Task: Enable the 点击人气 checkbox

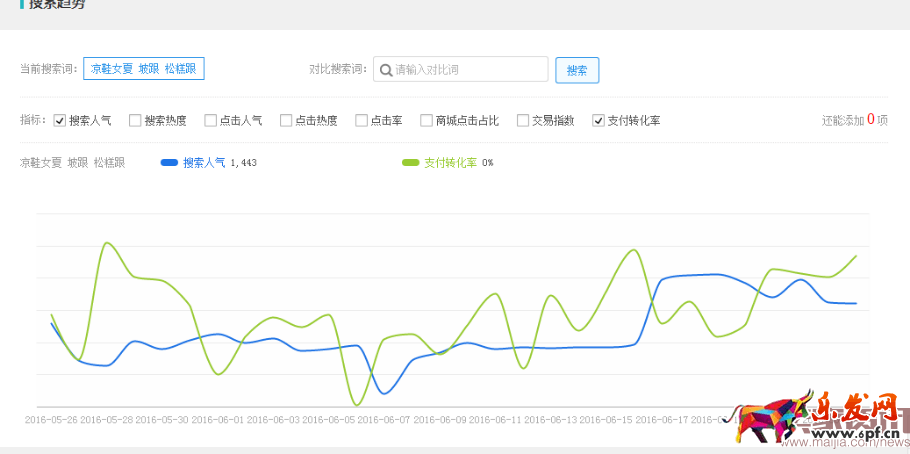Action: 210,121
